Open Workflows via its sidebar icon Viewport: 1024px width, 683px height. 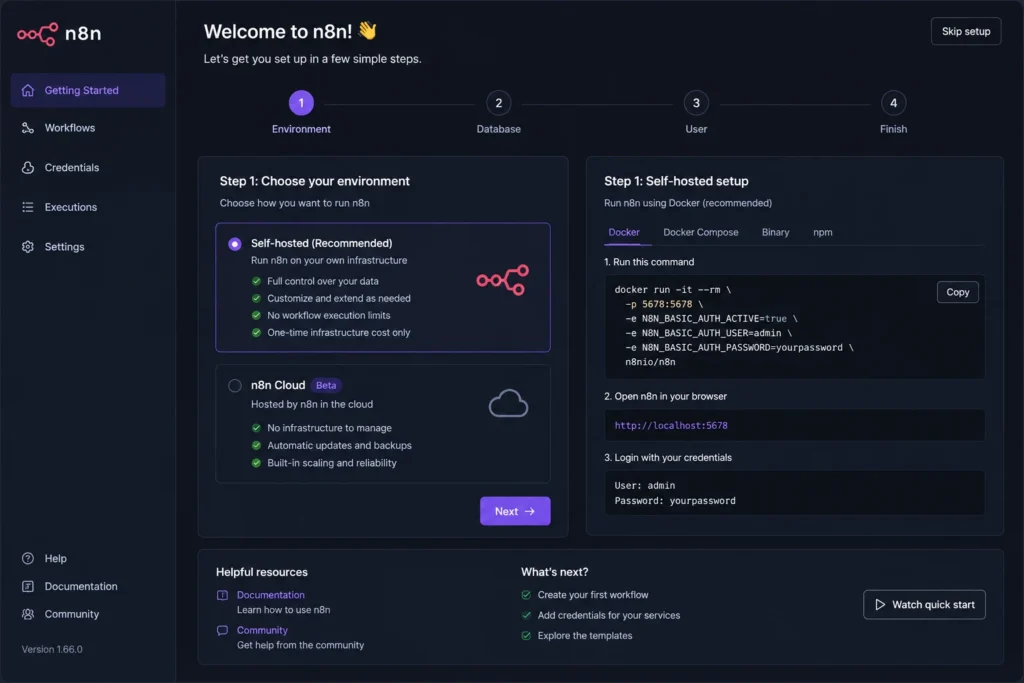(27, 128)
